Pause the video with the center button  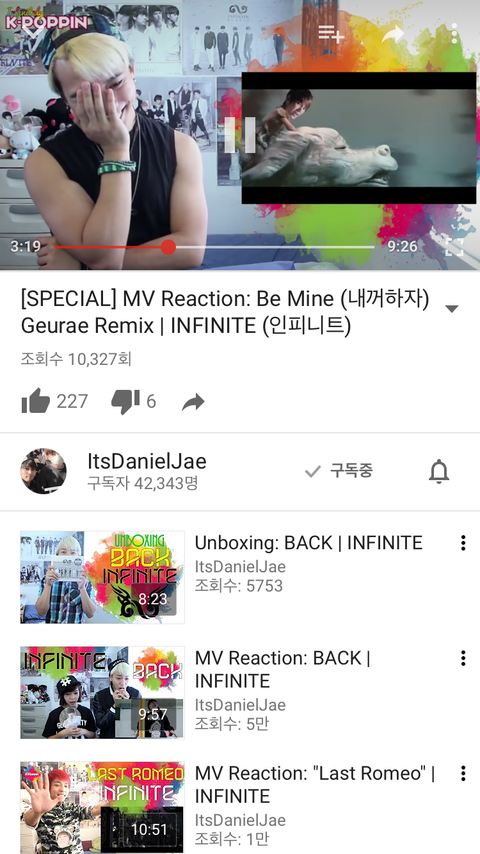coord(240,135)
